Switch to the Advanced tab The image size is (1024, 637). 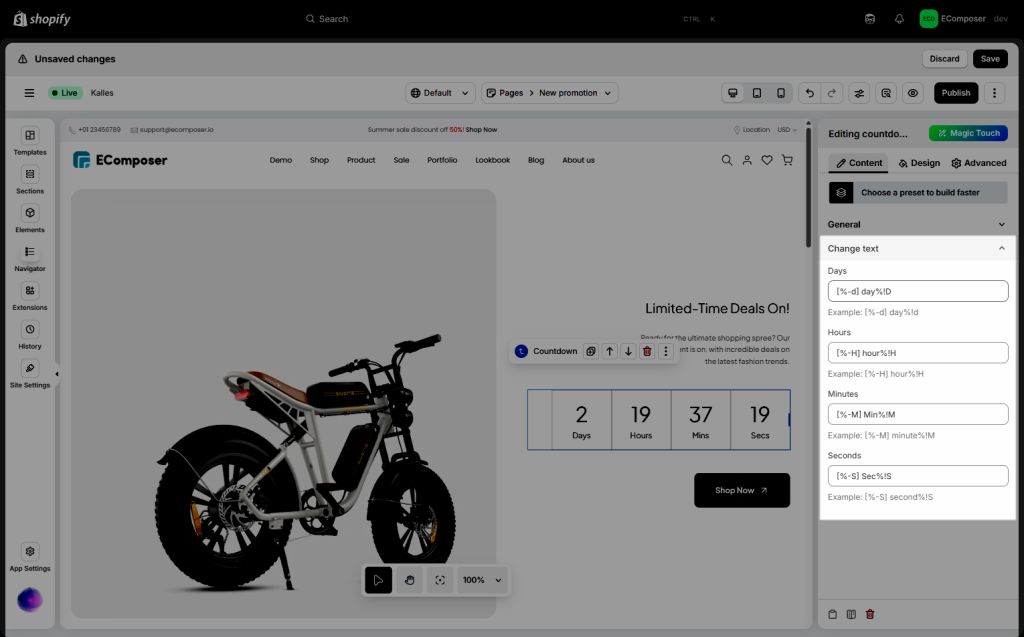coord(978,163)
